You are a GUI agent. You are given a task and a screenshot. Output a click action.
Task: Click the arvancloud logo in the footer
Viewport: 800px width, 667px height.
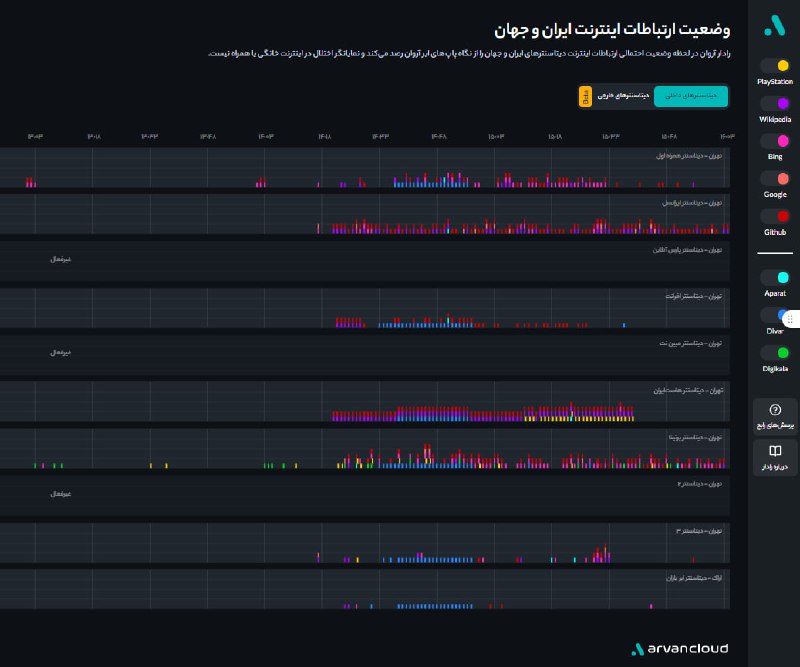point(679,648)
